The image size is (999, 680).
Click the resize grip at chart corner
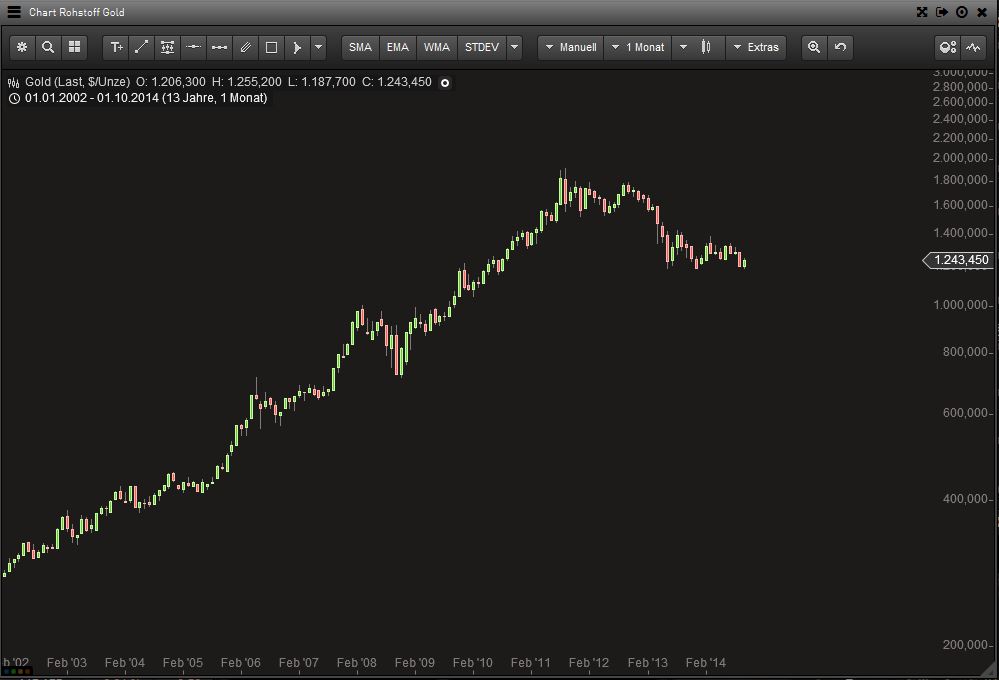click(989, 669)
